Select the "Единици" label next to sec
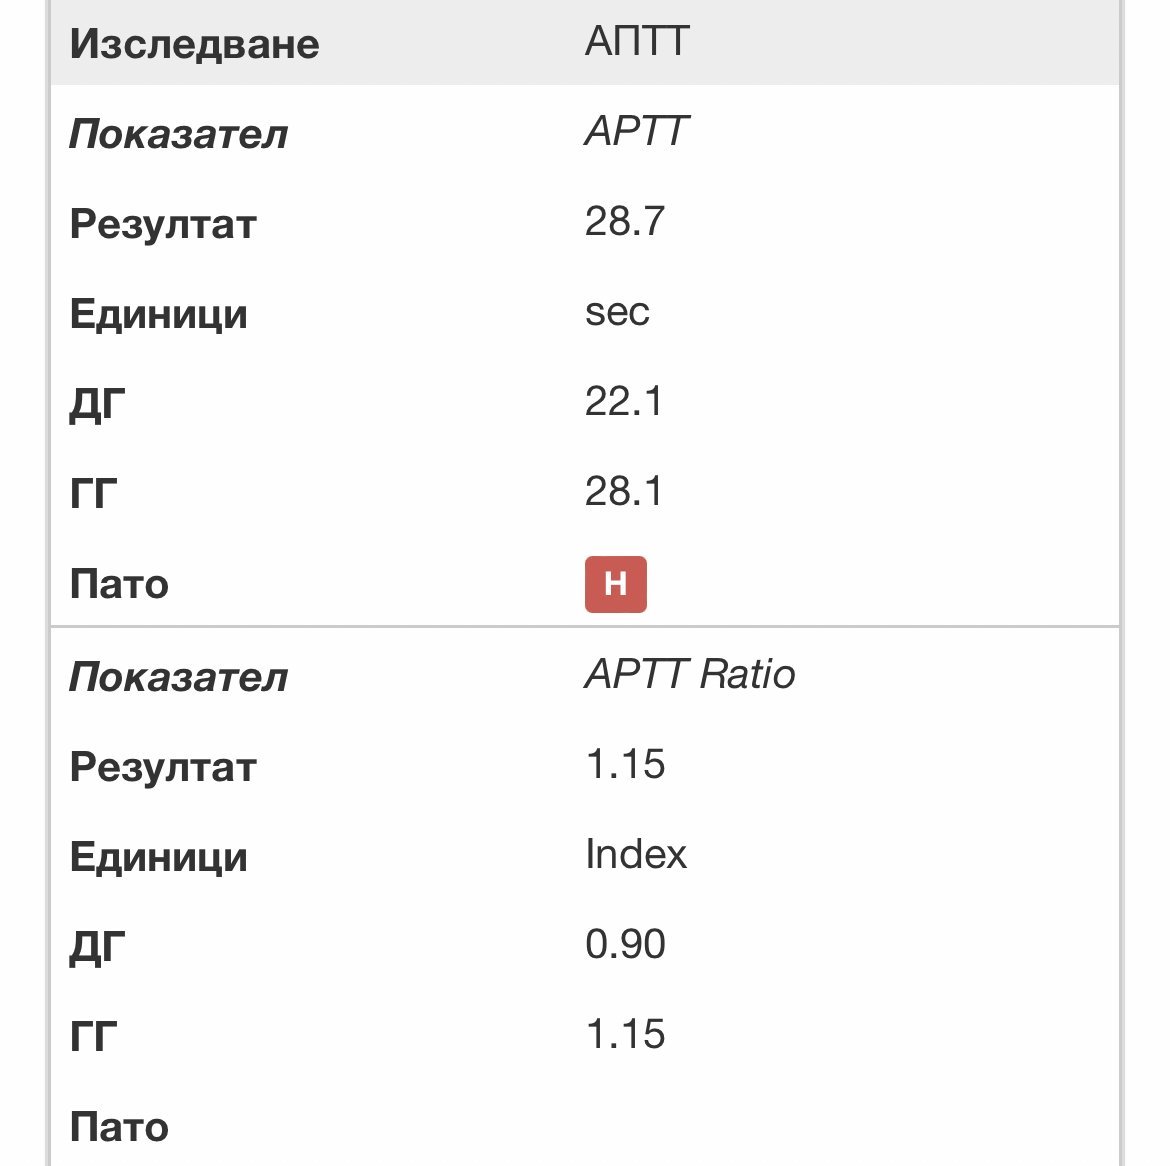 [158, 314]
